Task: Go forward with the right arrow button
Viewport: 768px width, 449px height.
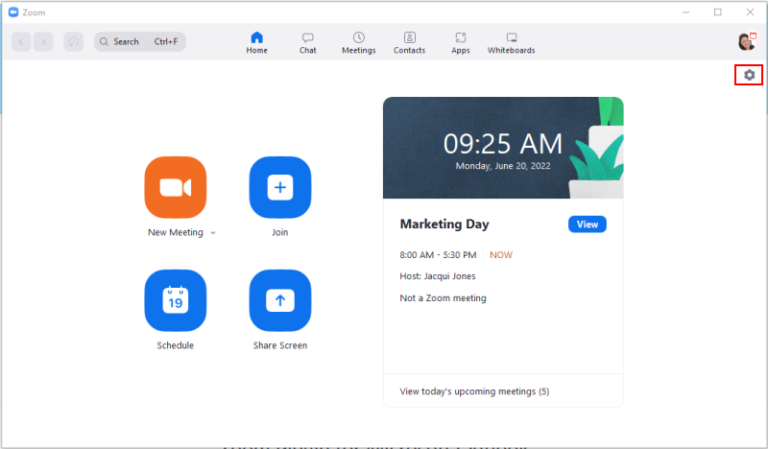Action: point(44,41)
